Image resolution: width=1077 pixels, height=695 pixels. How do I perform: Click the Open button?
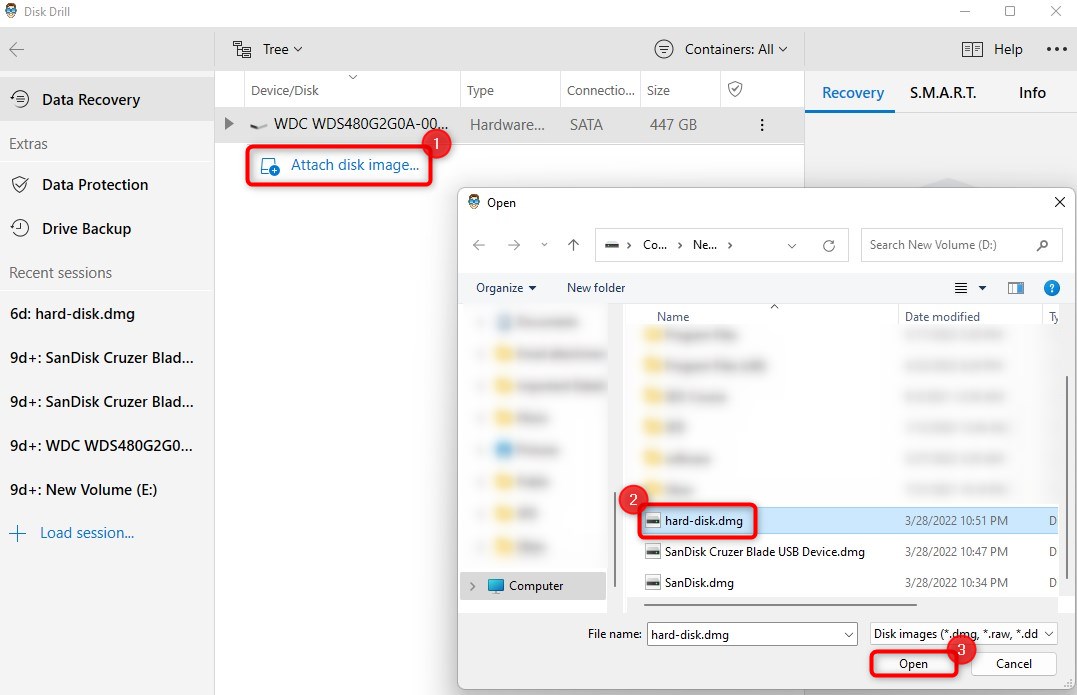coord(914,664)
